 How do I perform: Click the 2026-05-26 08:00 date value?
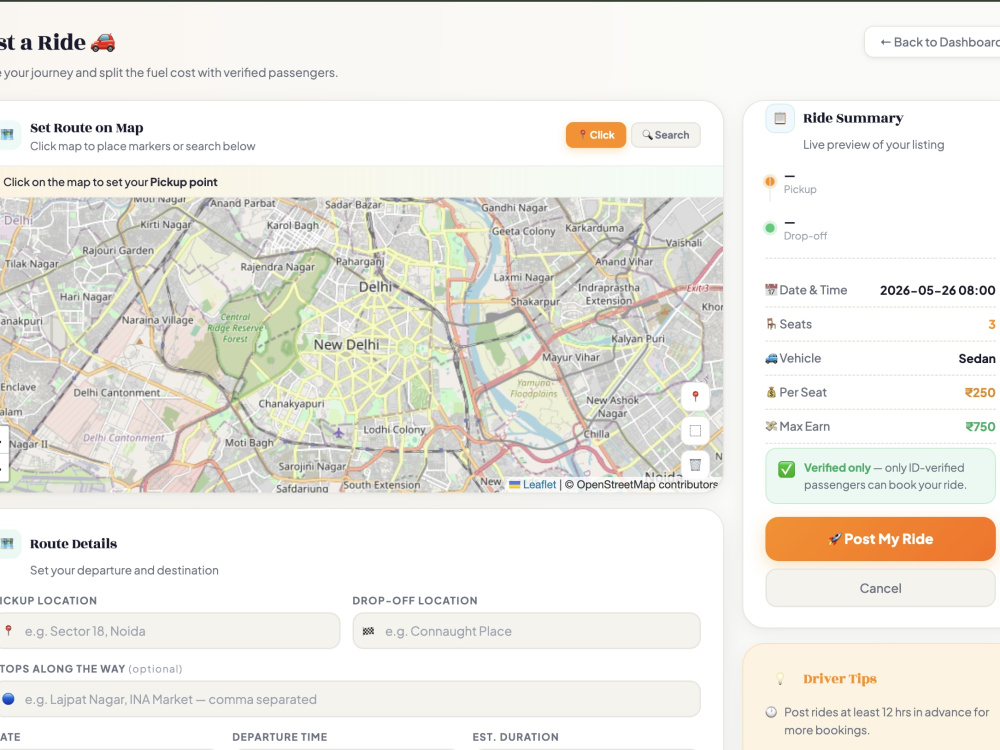click(938, 290)
